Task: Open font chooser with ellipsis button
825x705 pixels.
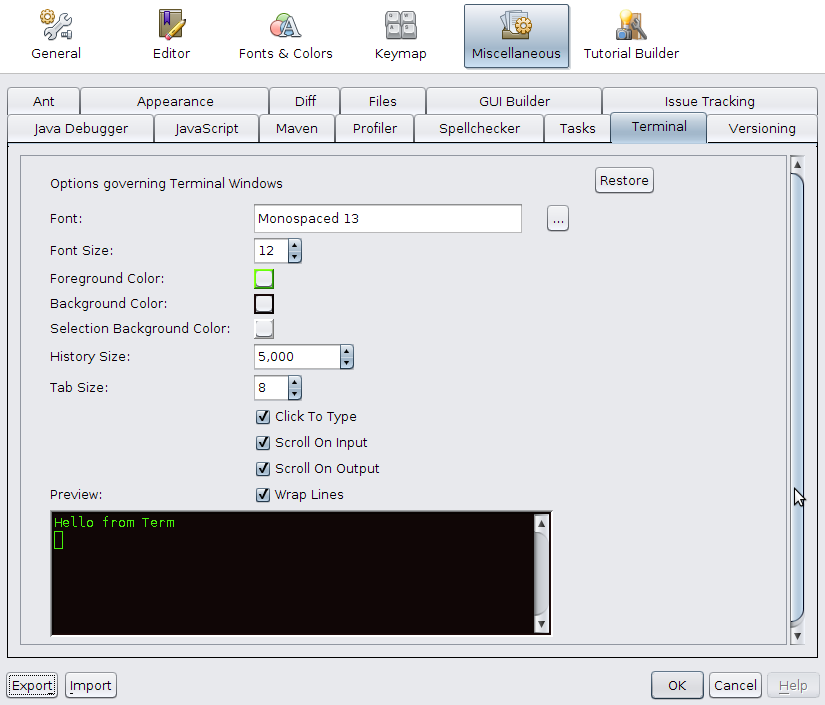Action: point(558,218)
